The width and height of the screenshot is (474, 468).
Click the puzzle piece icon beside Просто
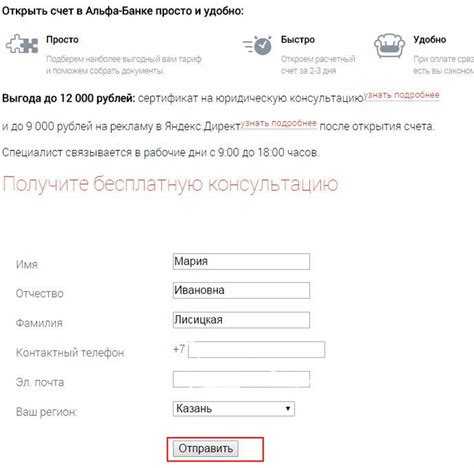[22, 44]
